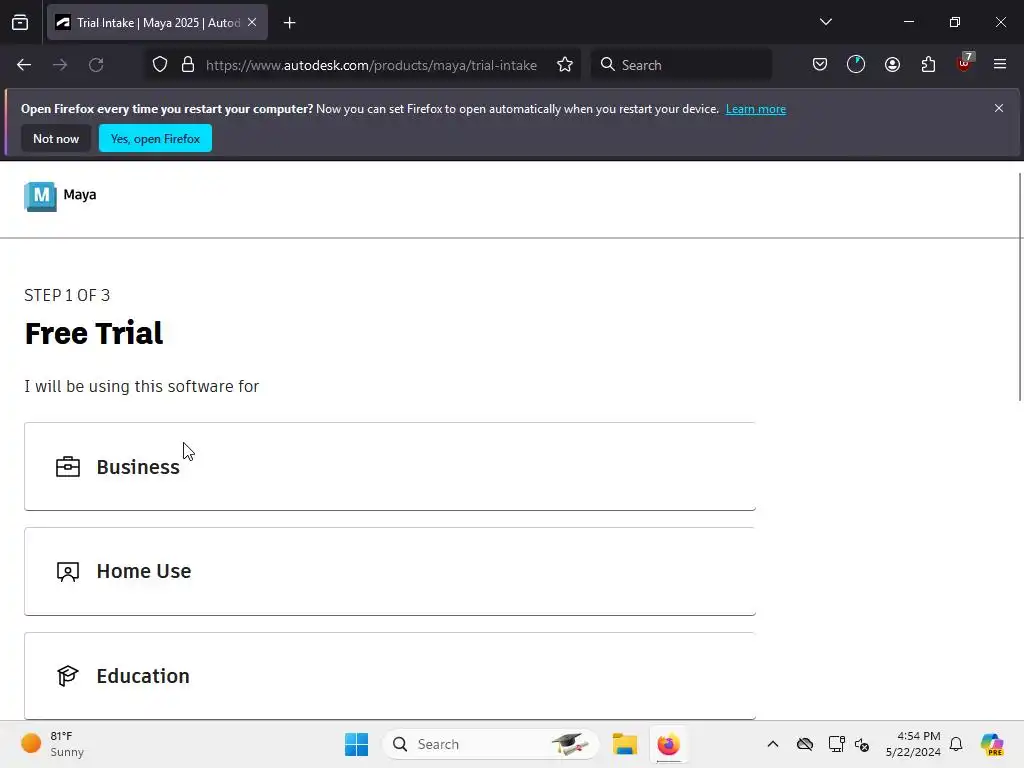Click the circular timer extension icon

click(856, 65)
